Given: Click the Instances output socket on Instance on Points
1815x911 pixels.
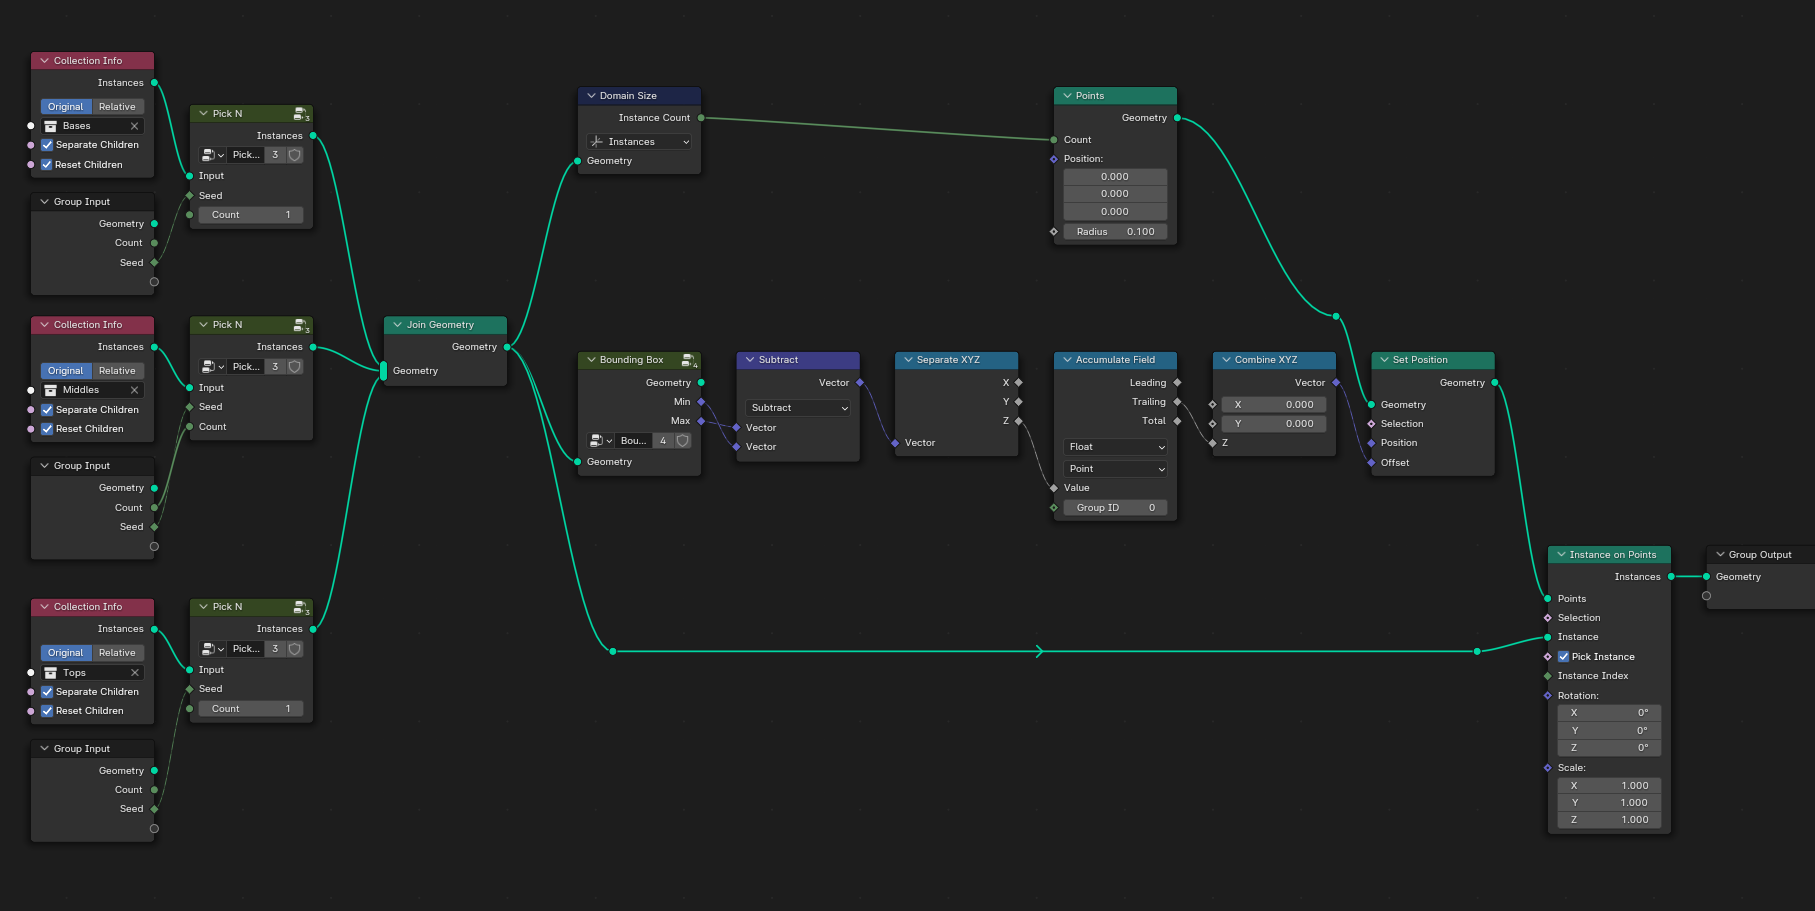Looking at the screenshot, I should [x=1671, y=577].
